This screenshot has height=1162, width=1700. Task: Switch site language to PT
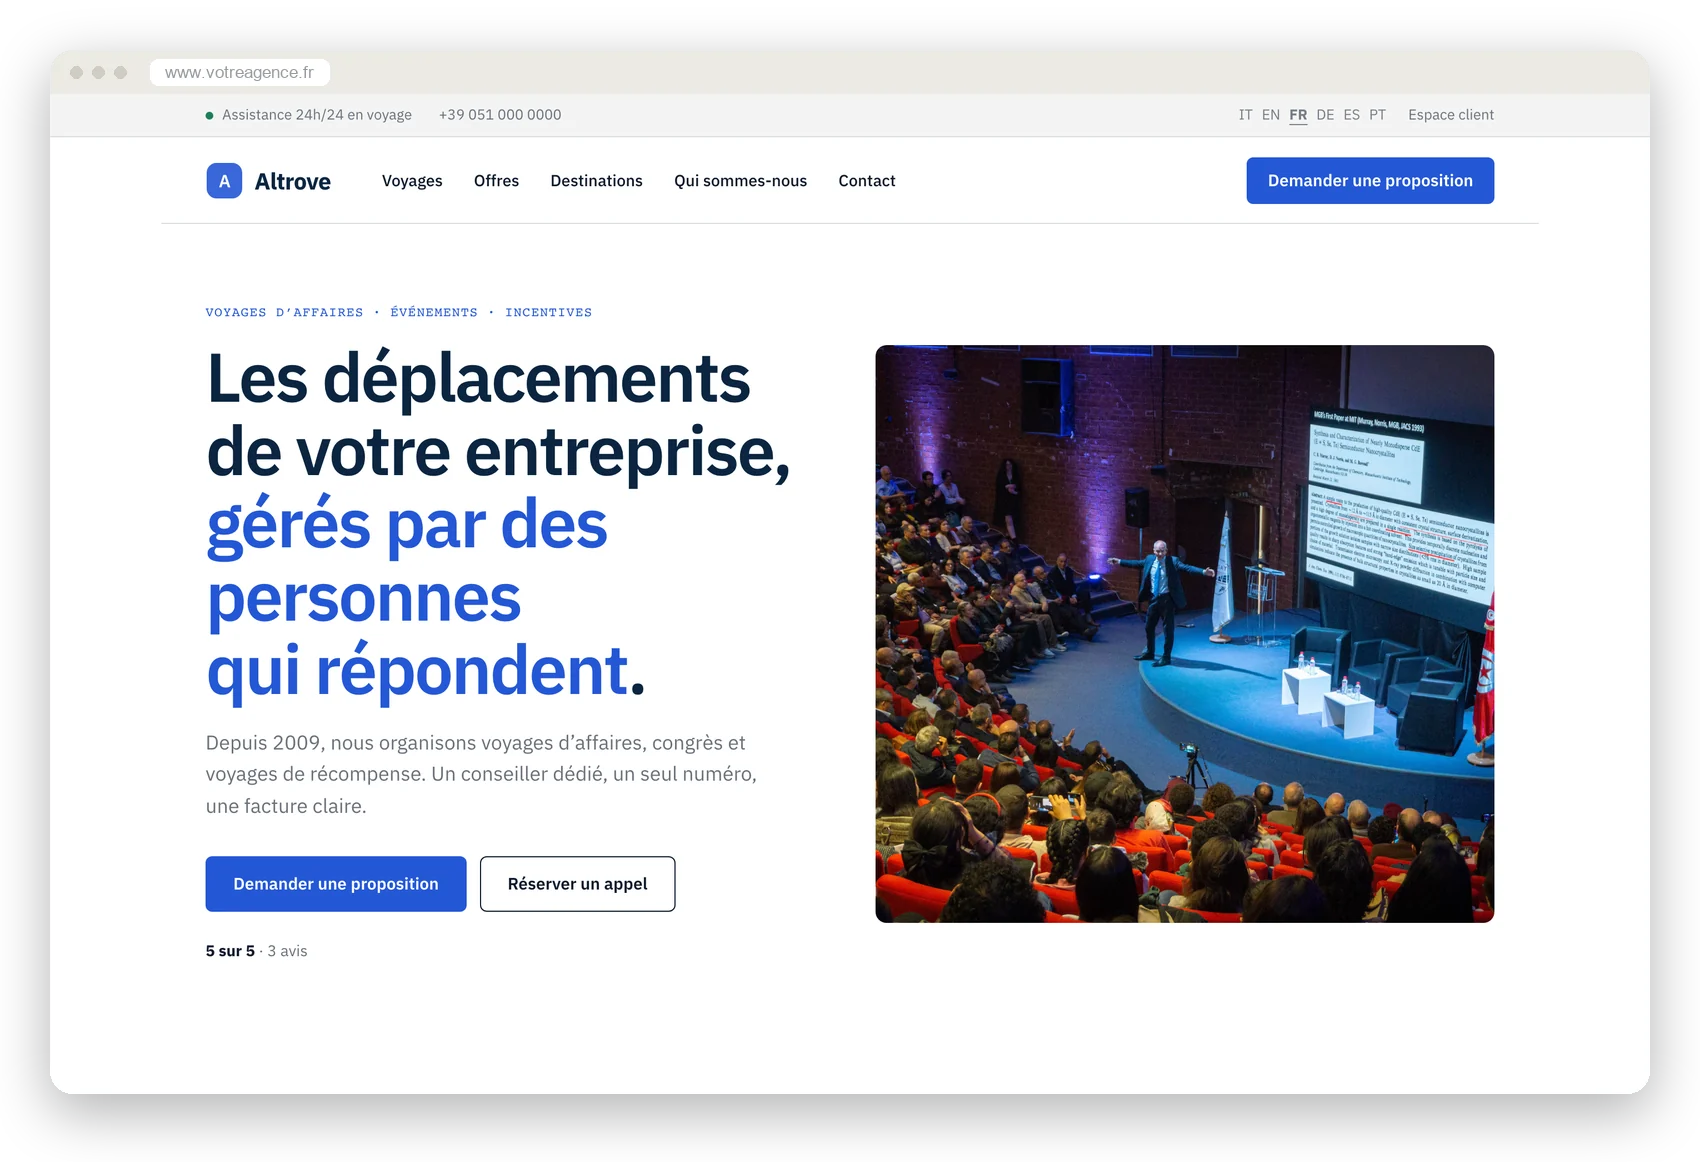(1378, 115)
